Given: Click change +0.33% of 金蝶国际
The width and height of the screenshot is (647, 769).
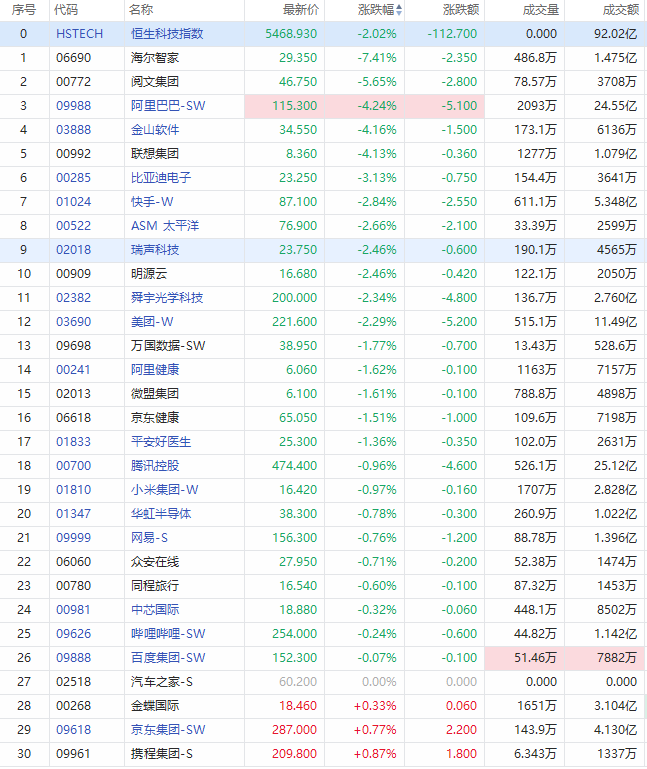Looking at the screenshot, I should tap(375, 707).
